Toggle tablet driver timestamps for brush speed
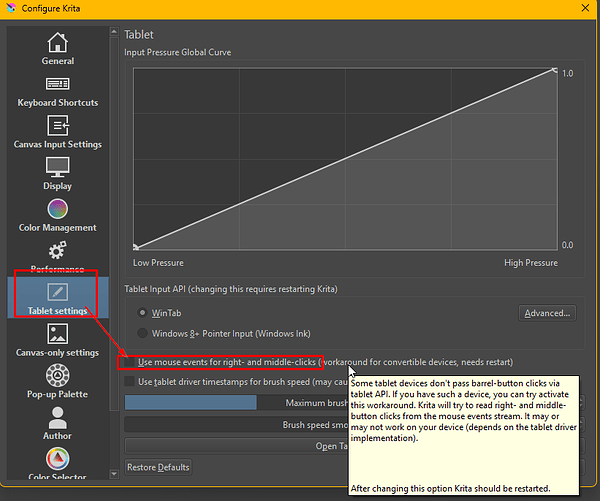 click(x=130, y=382)
